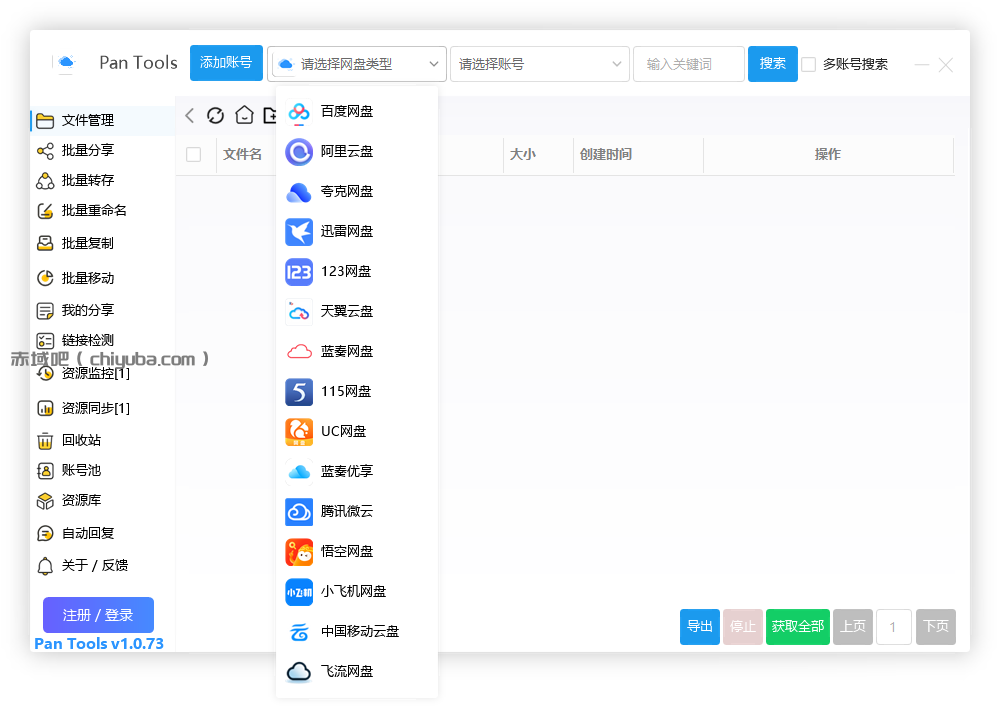Click the Register / Login button (注册 / 登录)
This screenshot has height=721, width=1000.
(x=98, y=615)
